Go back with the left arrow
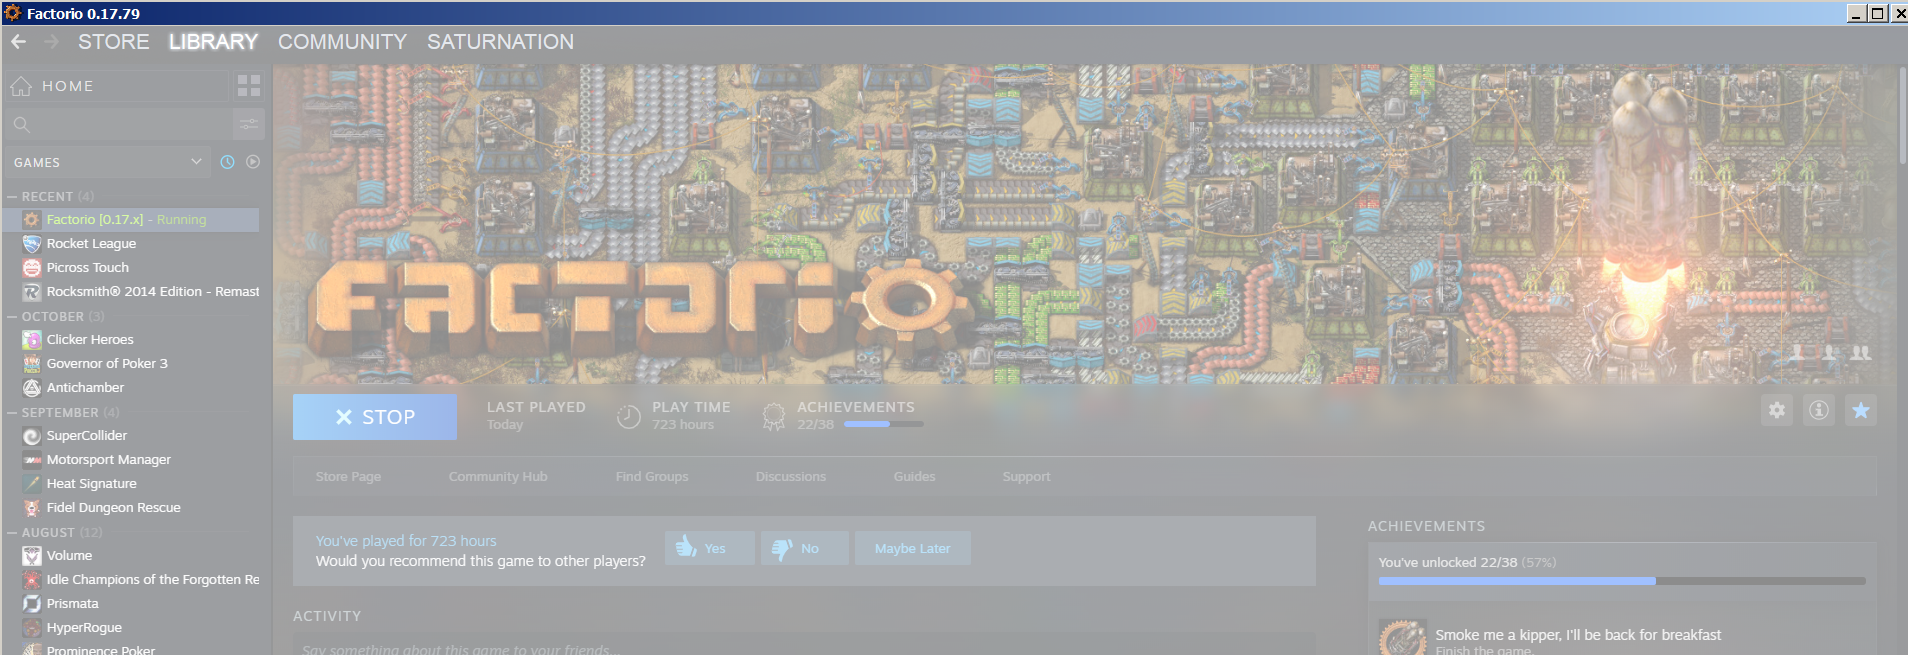Image resolution: width=1908 pixels, height=655 pixels. (x=18, y=41)
